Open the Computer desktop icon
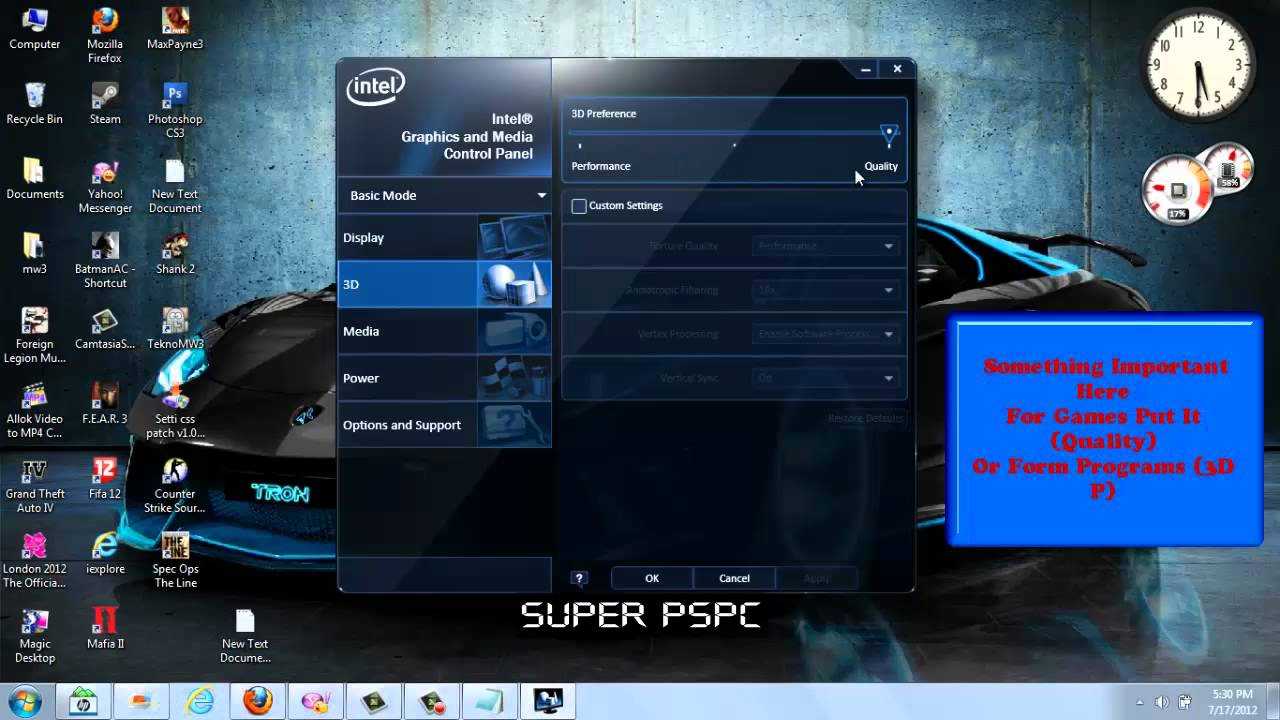 35,28
